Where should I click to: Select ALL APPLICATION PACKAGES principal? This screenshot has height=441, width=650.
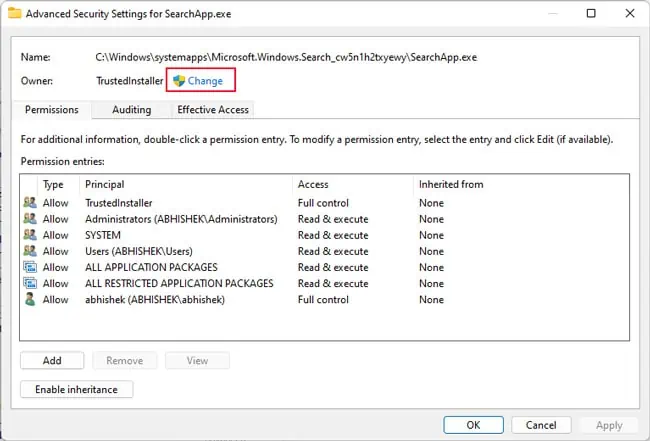pyautogui.click(x=151, y=267)
